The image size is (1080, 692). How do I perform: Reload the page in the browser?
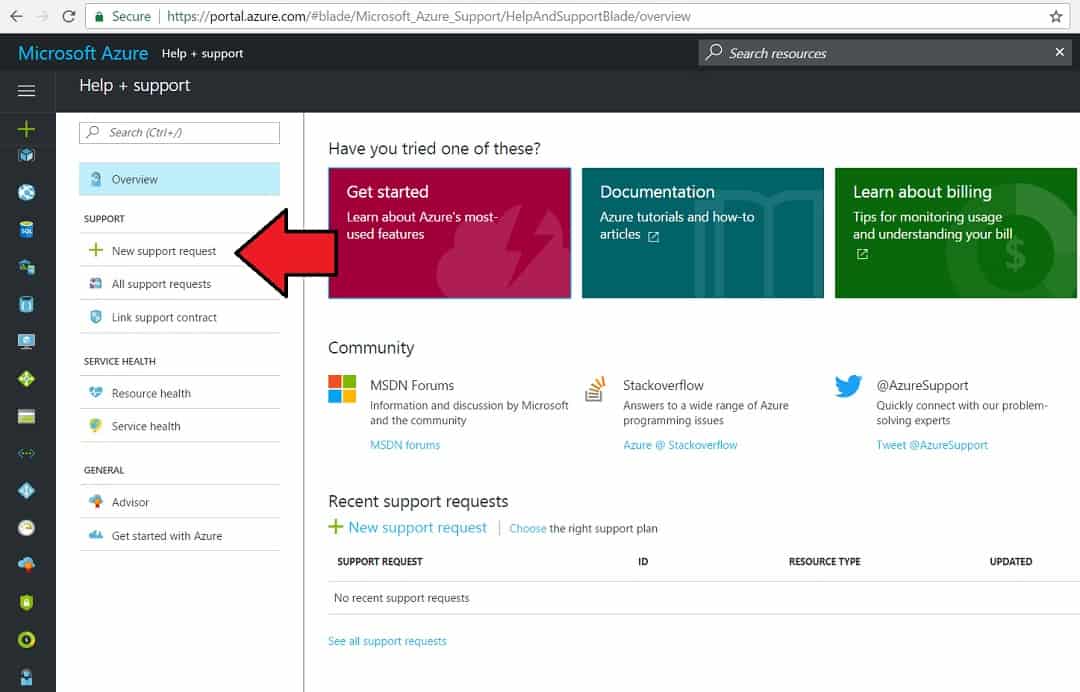pyautogui.click(x=68, y=17)
